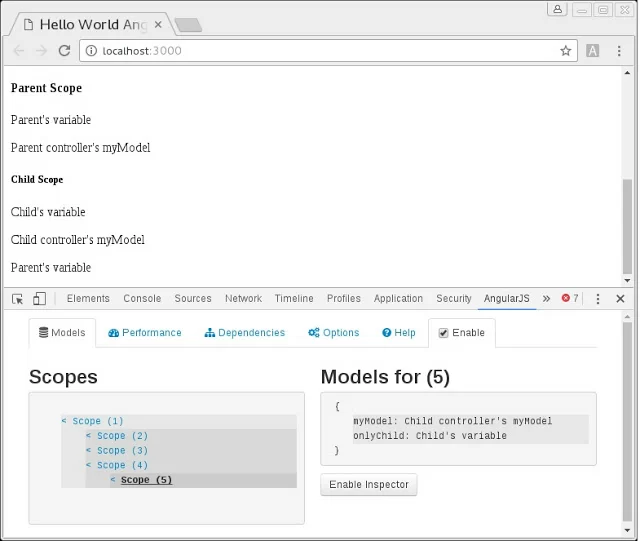Viewport: 640px width, 541px height.
Task: Show more DevTools tabs with the chevron
Action: [x=546, y=299]
